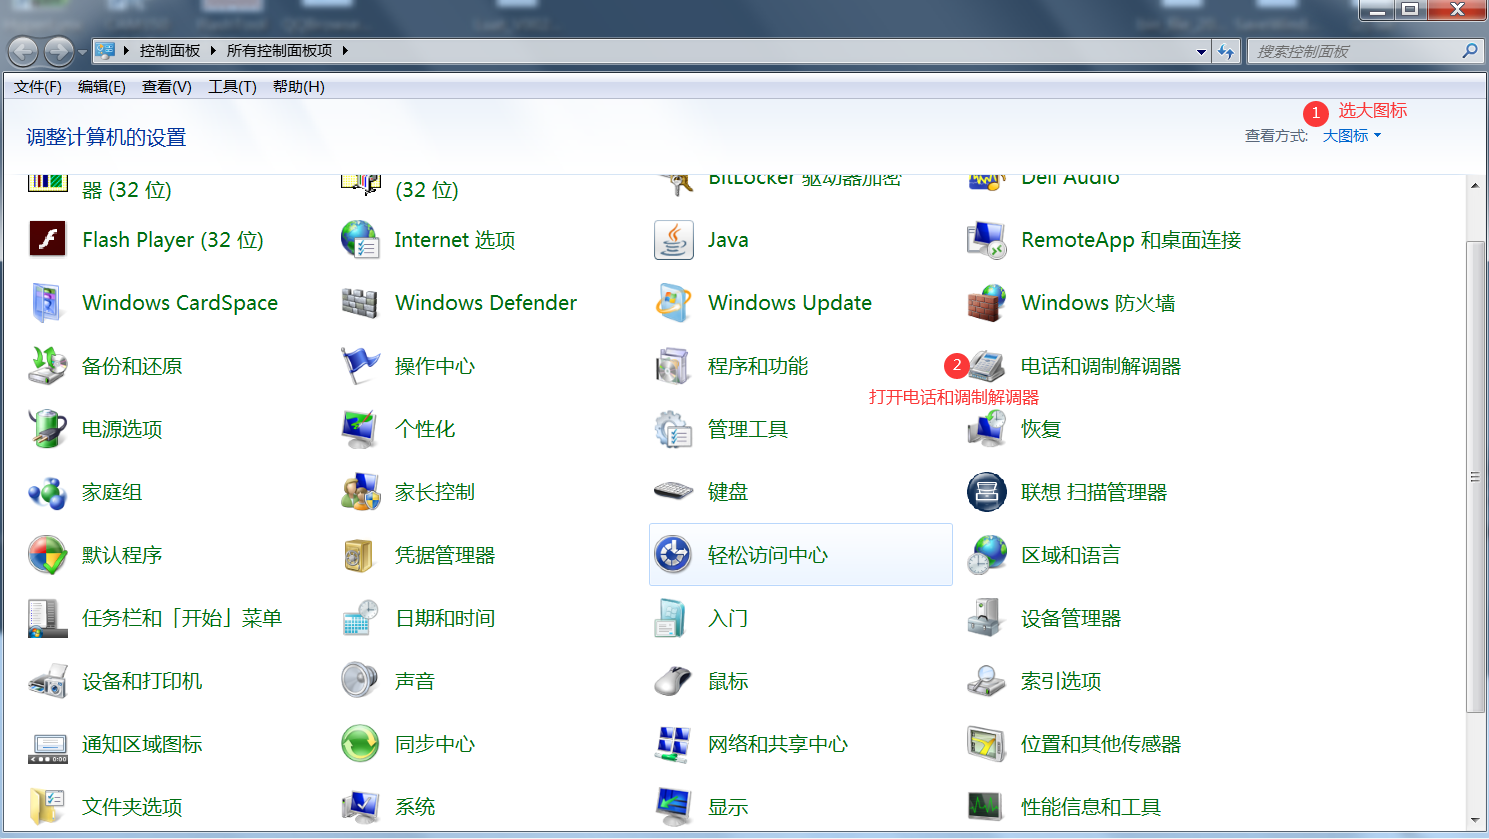Open the 显示 link
Screen dimensions: 1489x839
[728, 807]
